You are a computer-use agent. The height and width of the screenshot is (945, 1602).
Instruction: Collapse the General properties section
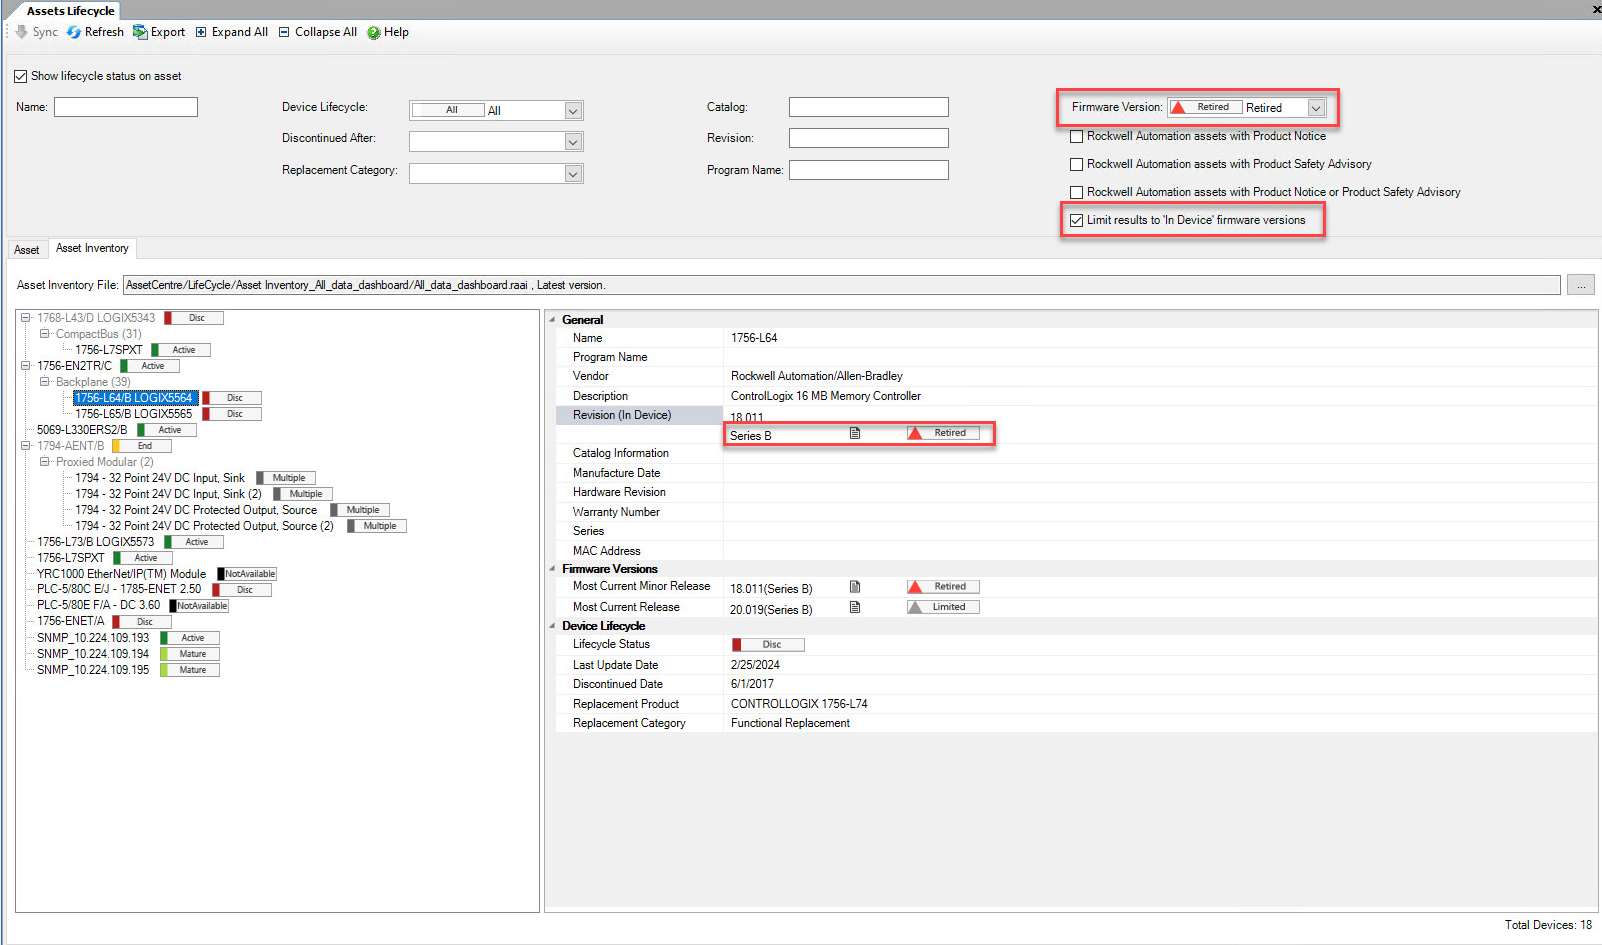(553, 320)
